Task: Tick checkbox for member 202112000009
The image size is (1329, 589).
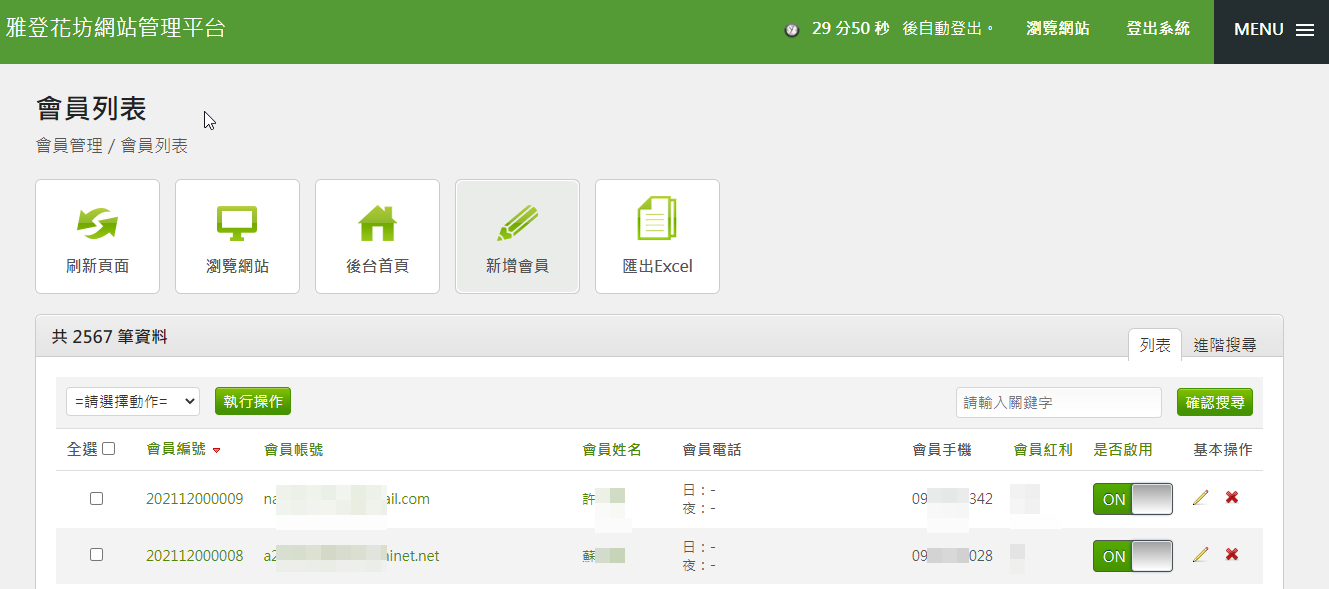Action: (96, 498)
